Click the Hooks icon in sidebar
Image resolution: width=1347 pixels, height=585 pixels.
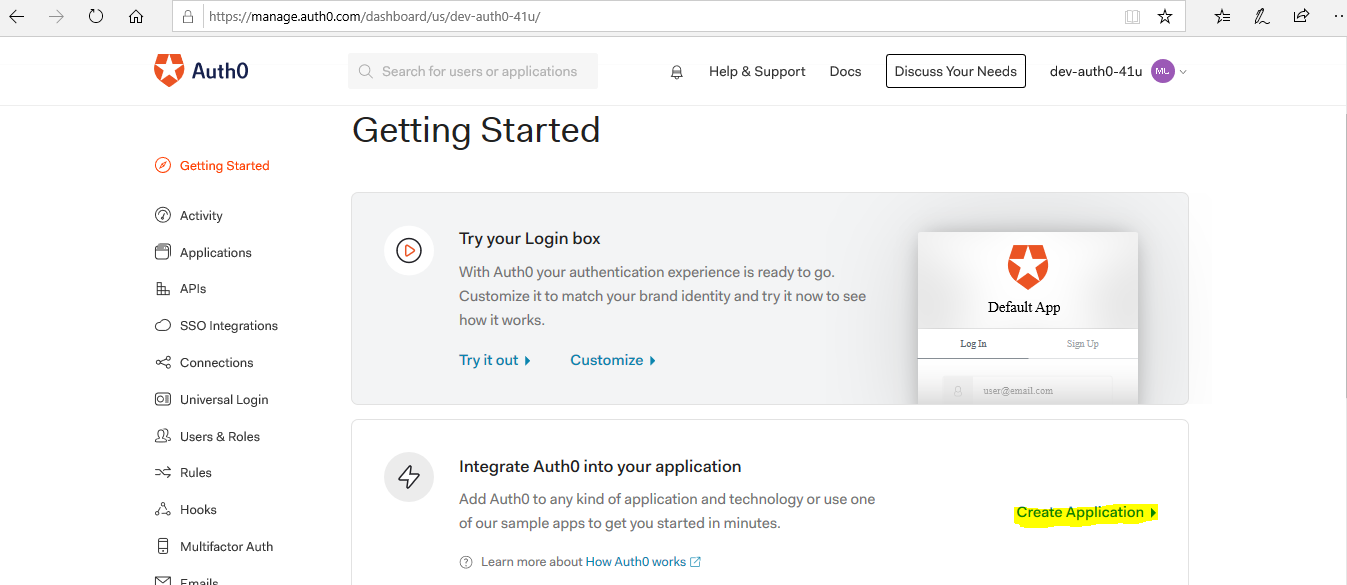point(163,510)
